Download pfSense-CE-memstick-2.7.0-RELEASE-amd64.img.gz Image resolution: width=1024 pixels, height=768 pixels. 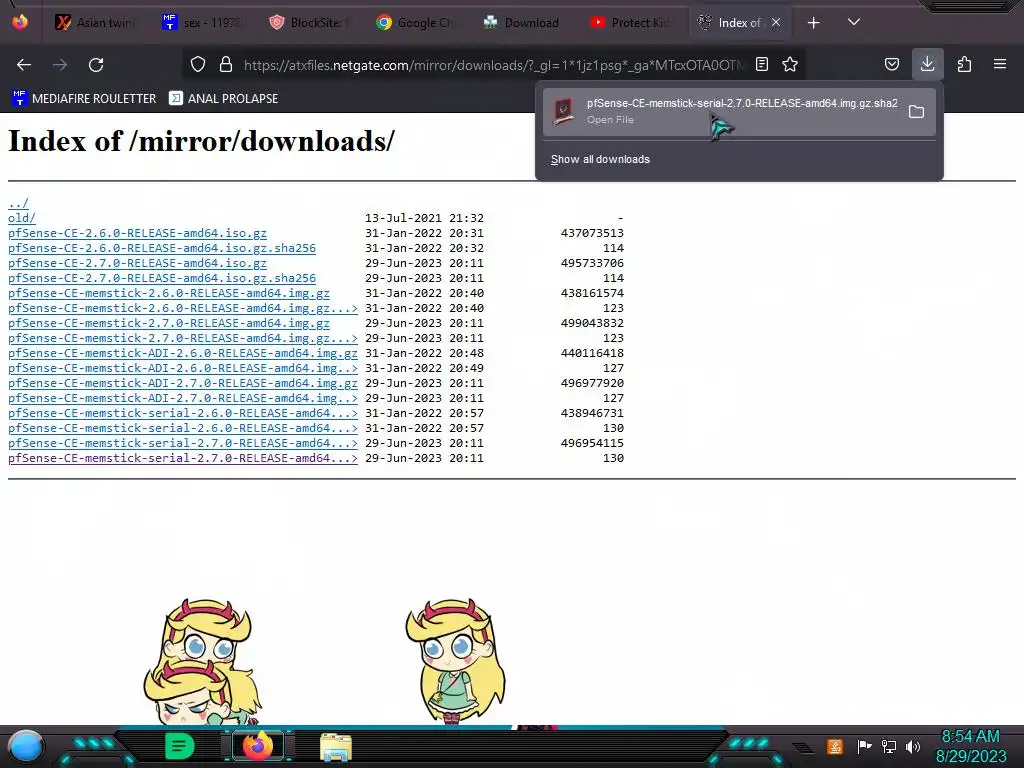tap(169, 323)
